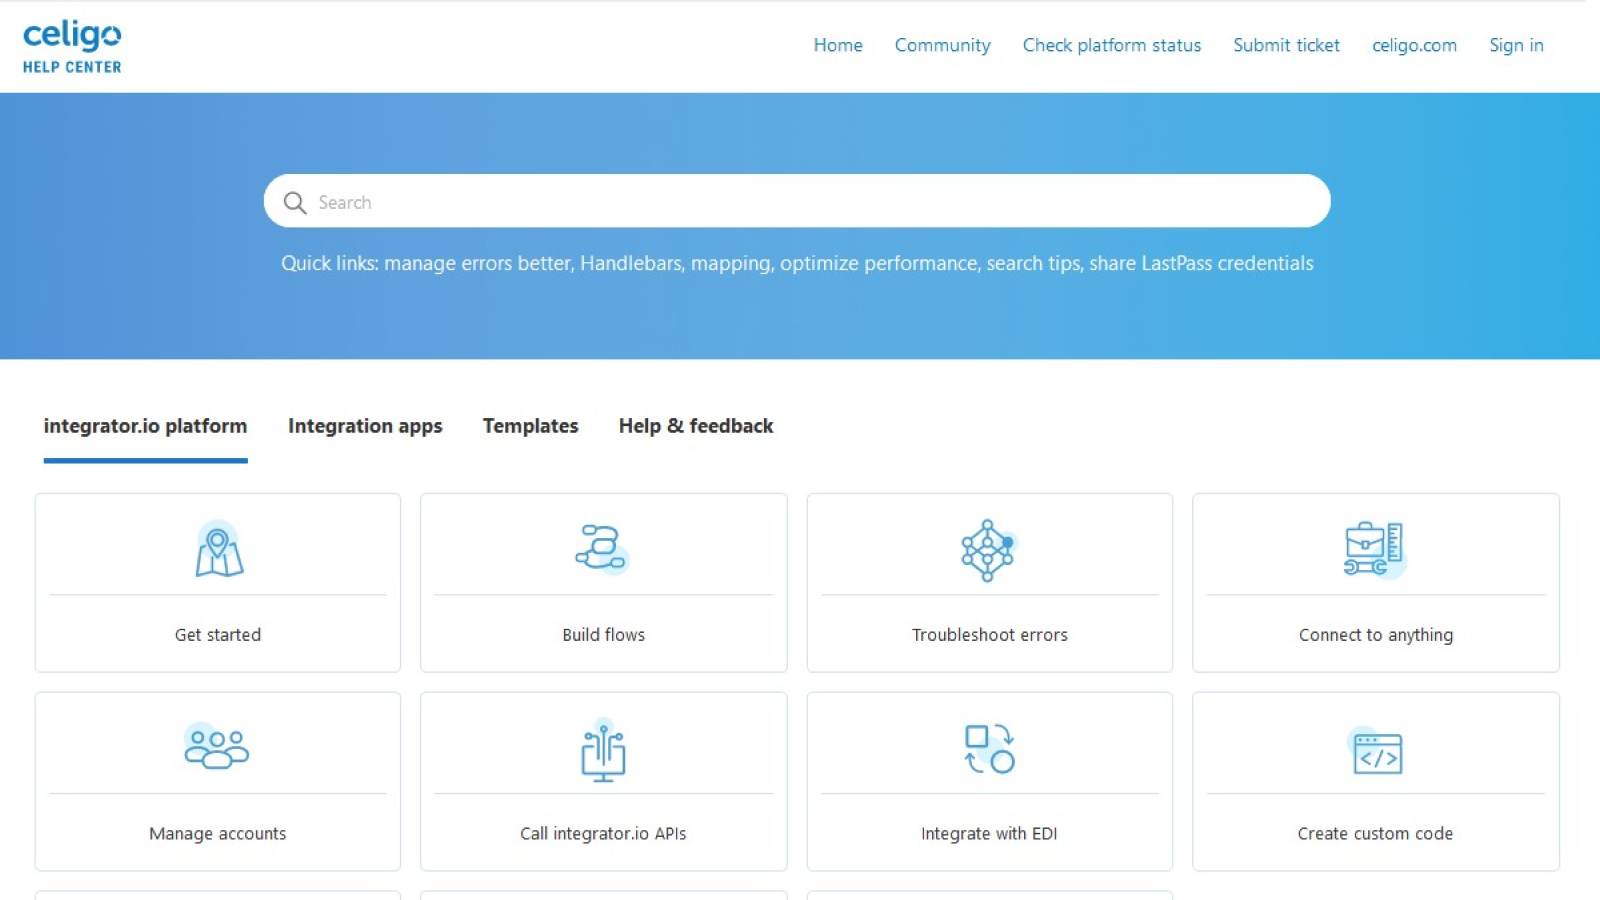Click the Celigo Help Center logo
1600x900 pixels.
(x=72, y=46)
